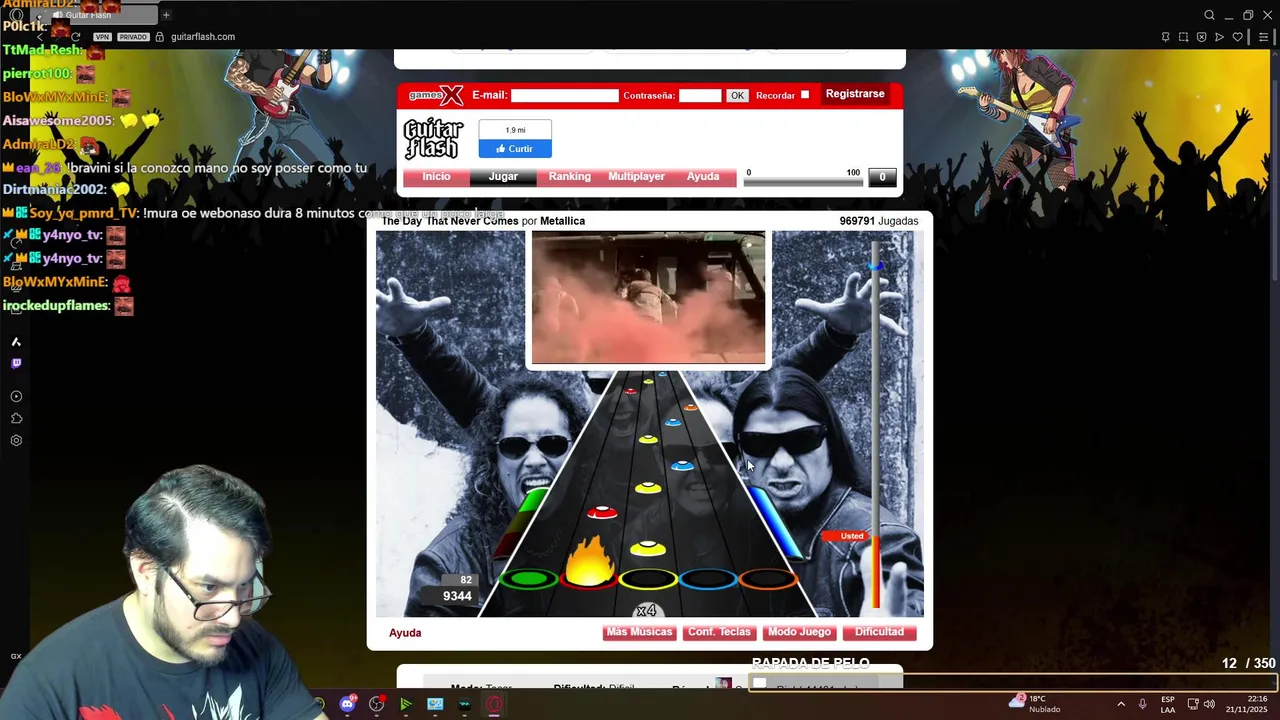Click the E-mail input field
Image resolution: width=1280 pixels, height=720 pixels.
click(x=565, y=95)
